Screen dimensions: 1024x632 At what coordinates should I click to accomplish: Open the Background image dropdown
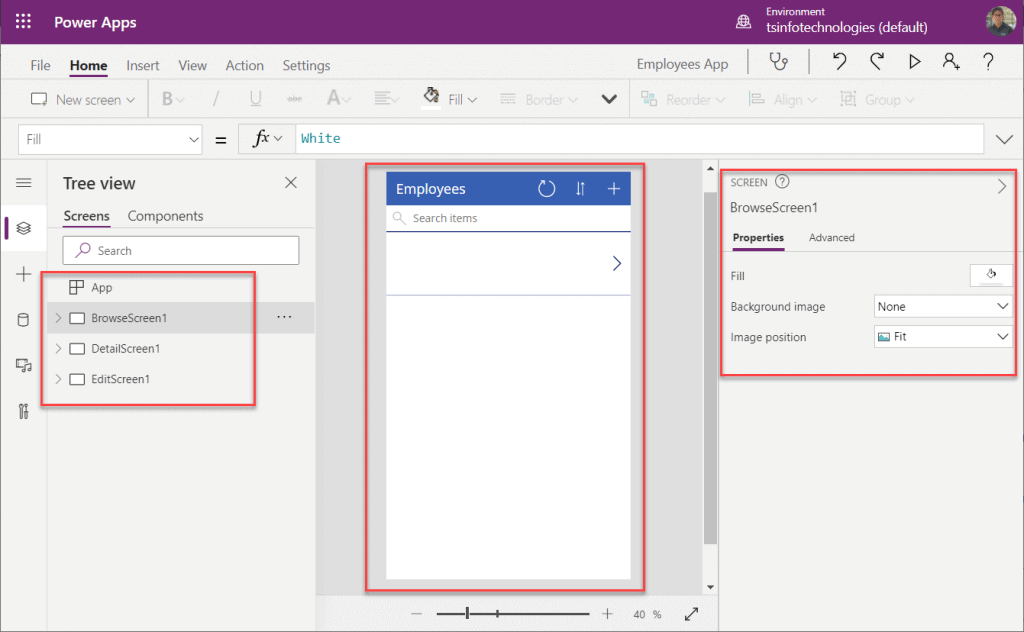pos(943,306)
